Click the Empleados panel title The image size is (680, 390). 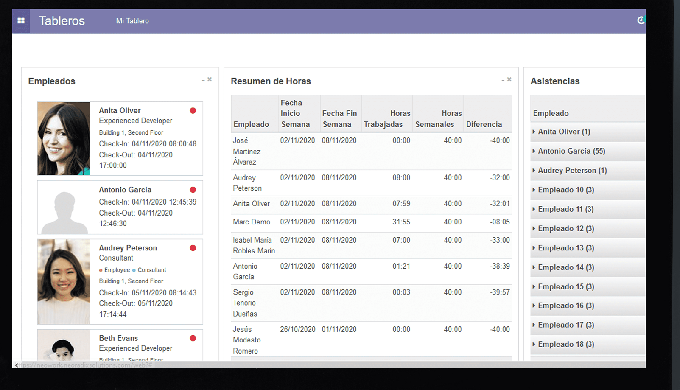pos(52,81)
